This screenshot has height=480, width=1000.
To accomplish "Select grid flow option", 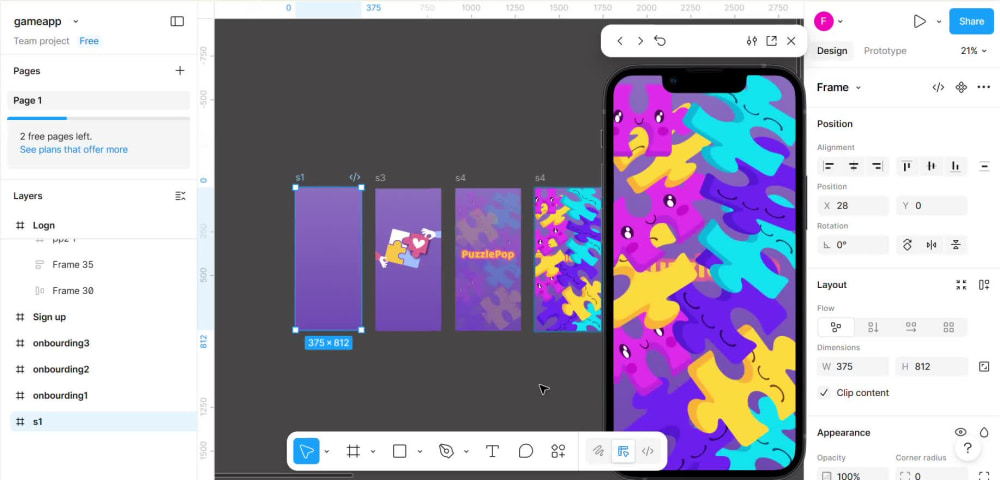I will coord(948,327).
